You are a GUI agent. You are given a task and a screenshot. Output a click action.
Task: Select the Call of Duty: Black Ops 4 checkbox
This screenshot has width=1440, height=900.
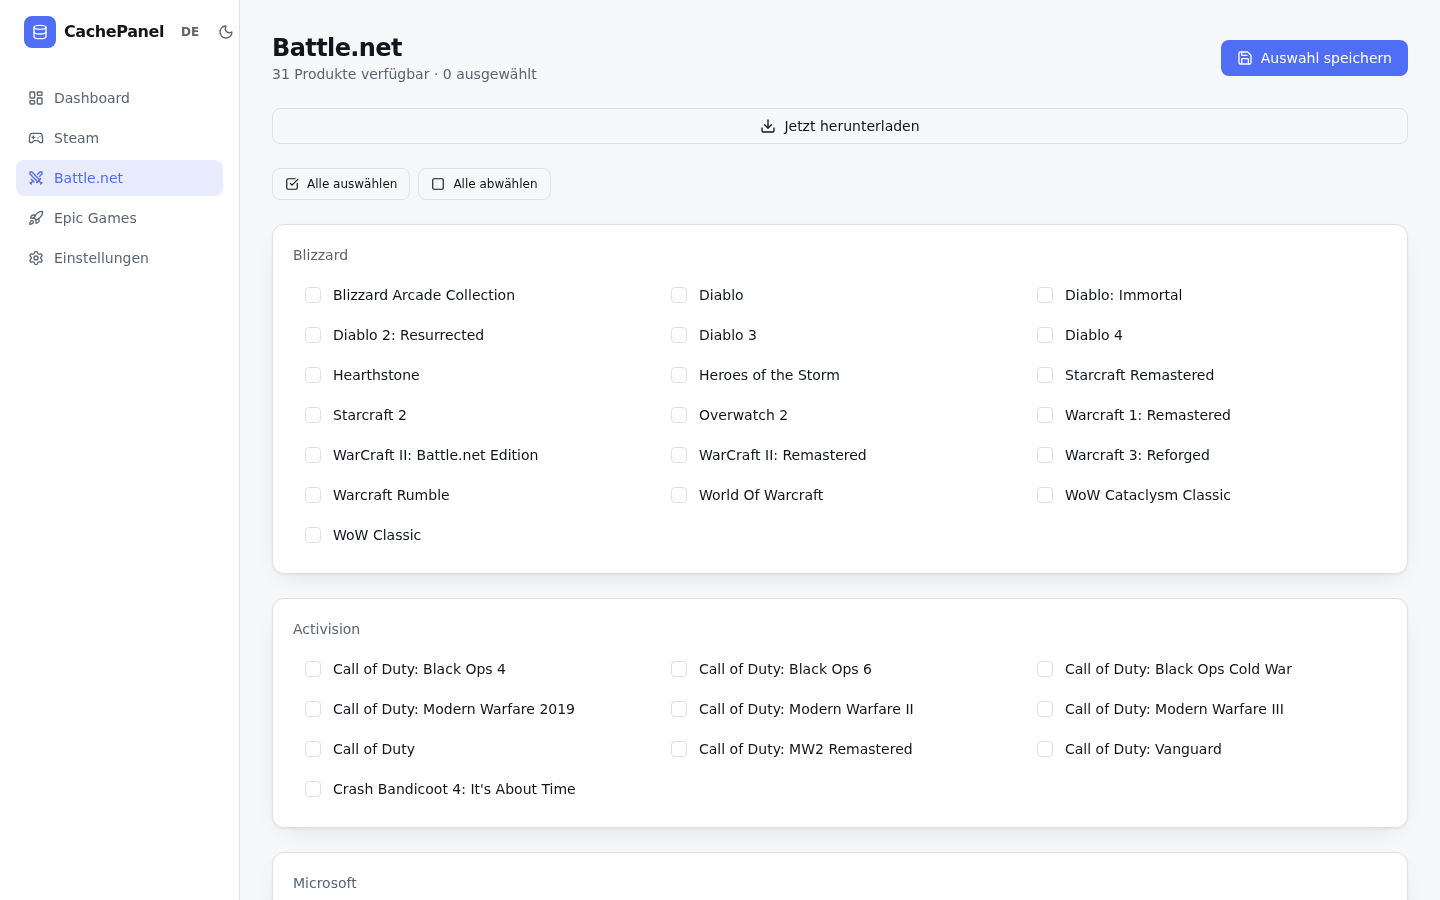click(313, 669)
